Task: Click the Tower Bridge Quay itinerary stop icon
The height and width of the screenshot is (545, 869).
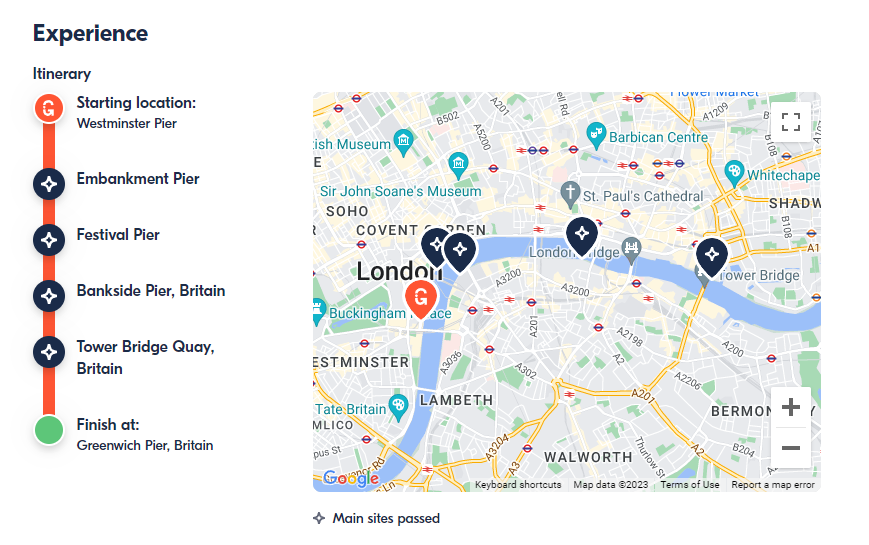Action: (x=49, y=352)
